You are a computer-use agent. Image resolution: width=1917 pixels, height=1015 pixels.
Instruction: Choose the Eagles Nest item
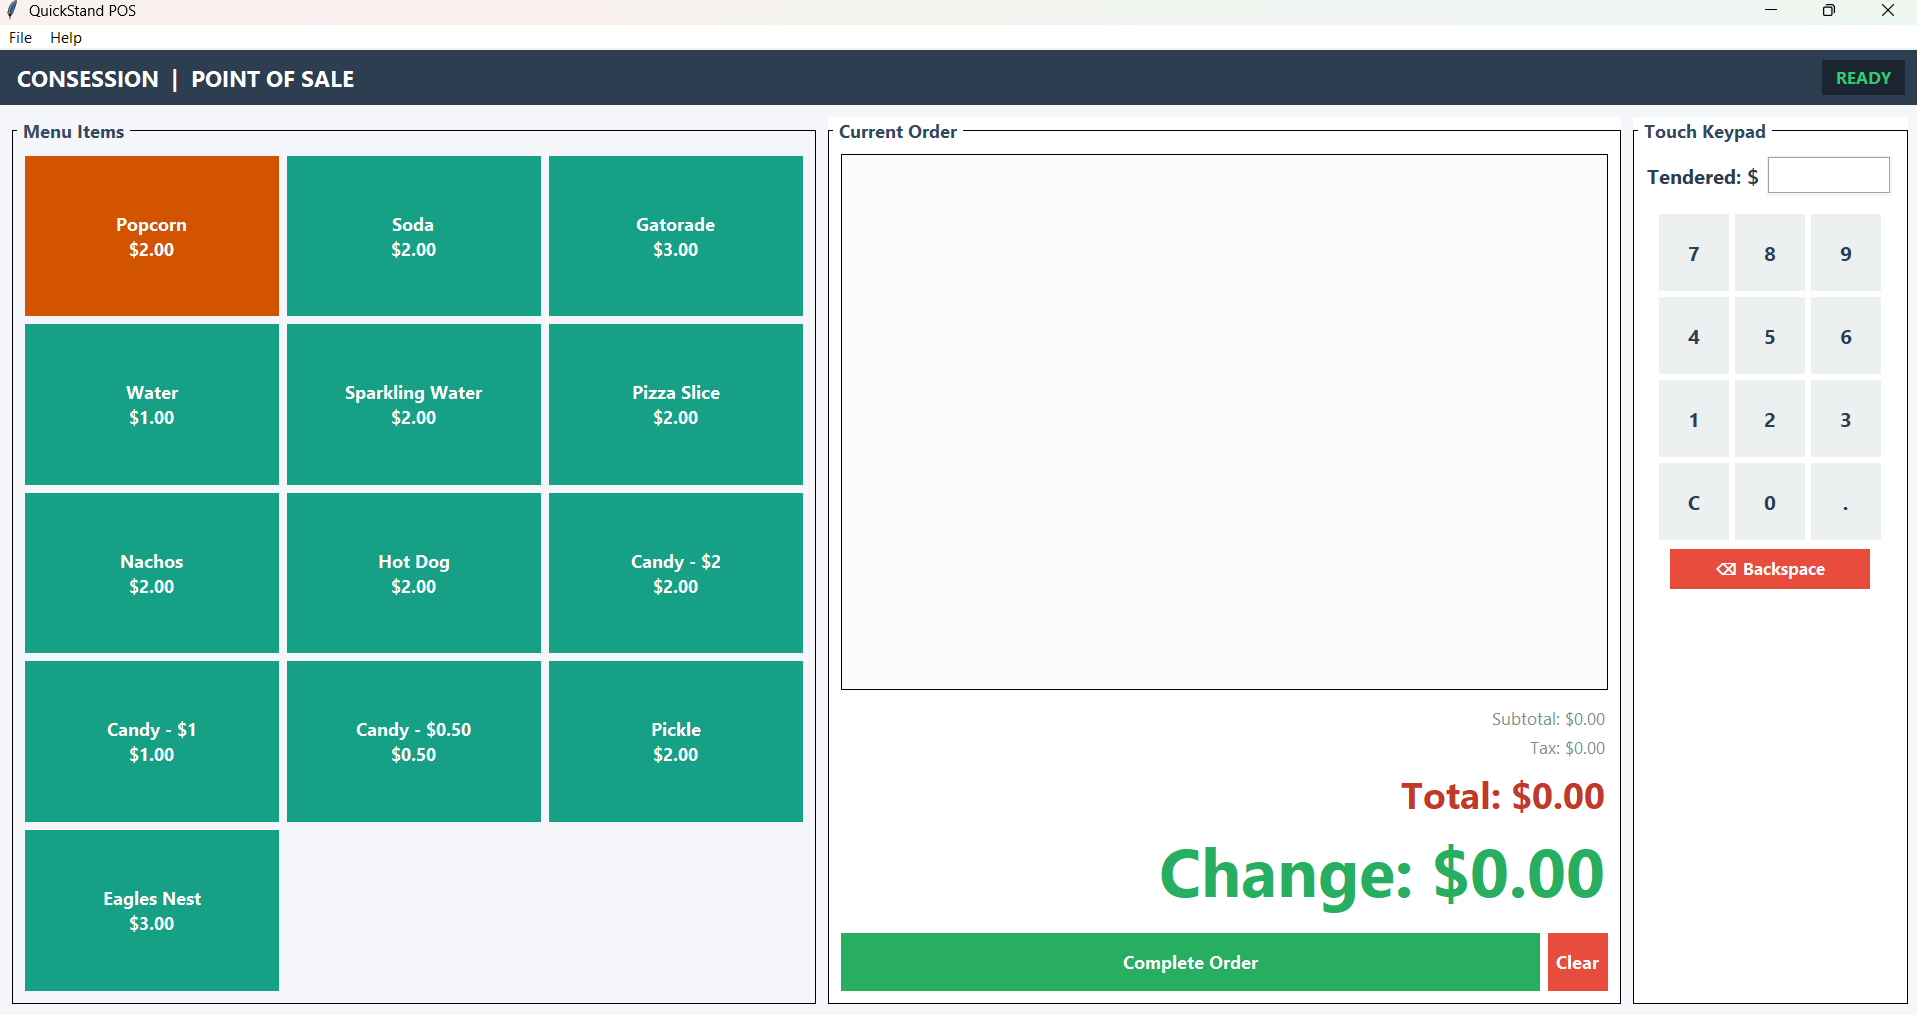[152, 910]
